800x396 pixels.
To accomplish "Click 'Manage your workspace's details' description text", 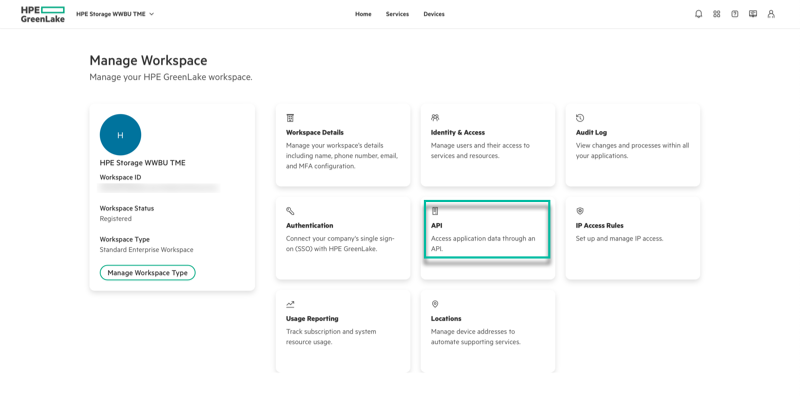I will click(x=342, y=156).
